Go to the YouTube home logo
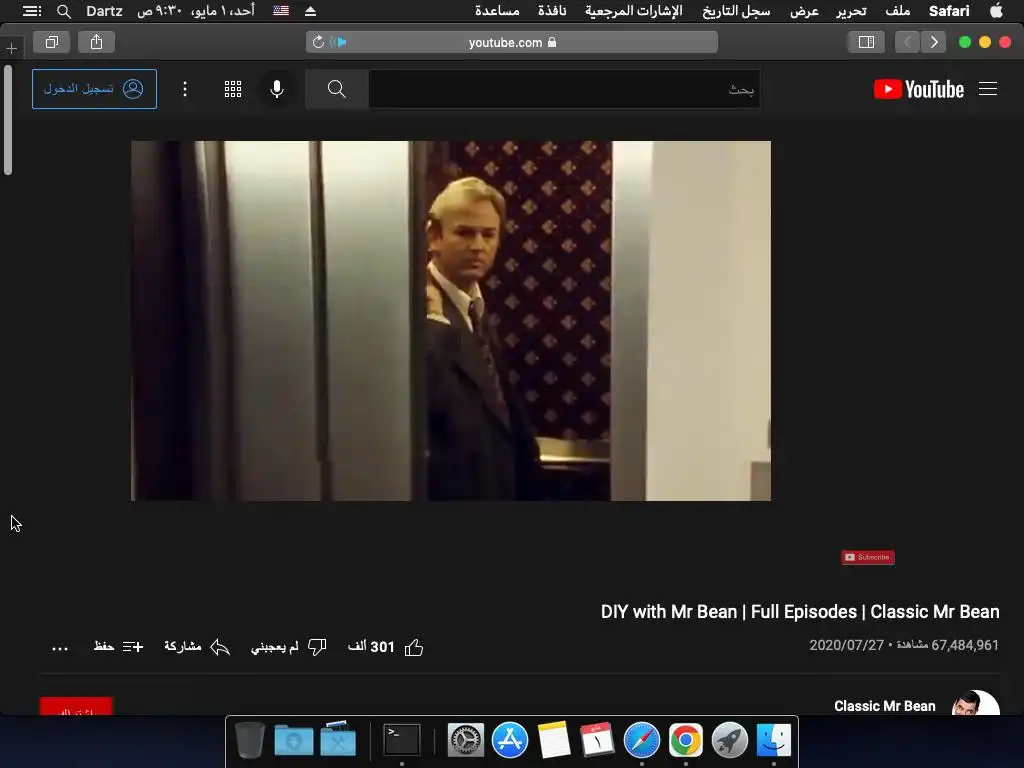This screenshot has width=1024, height=768. point(919,89)
